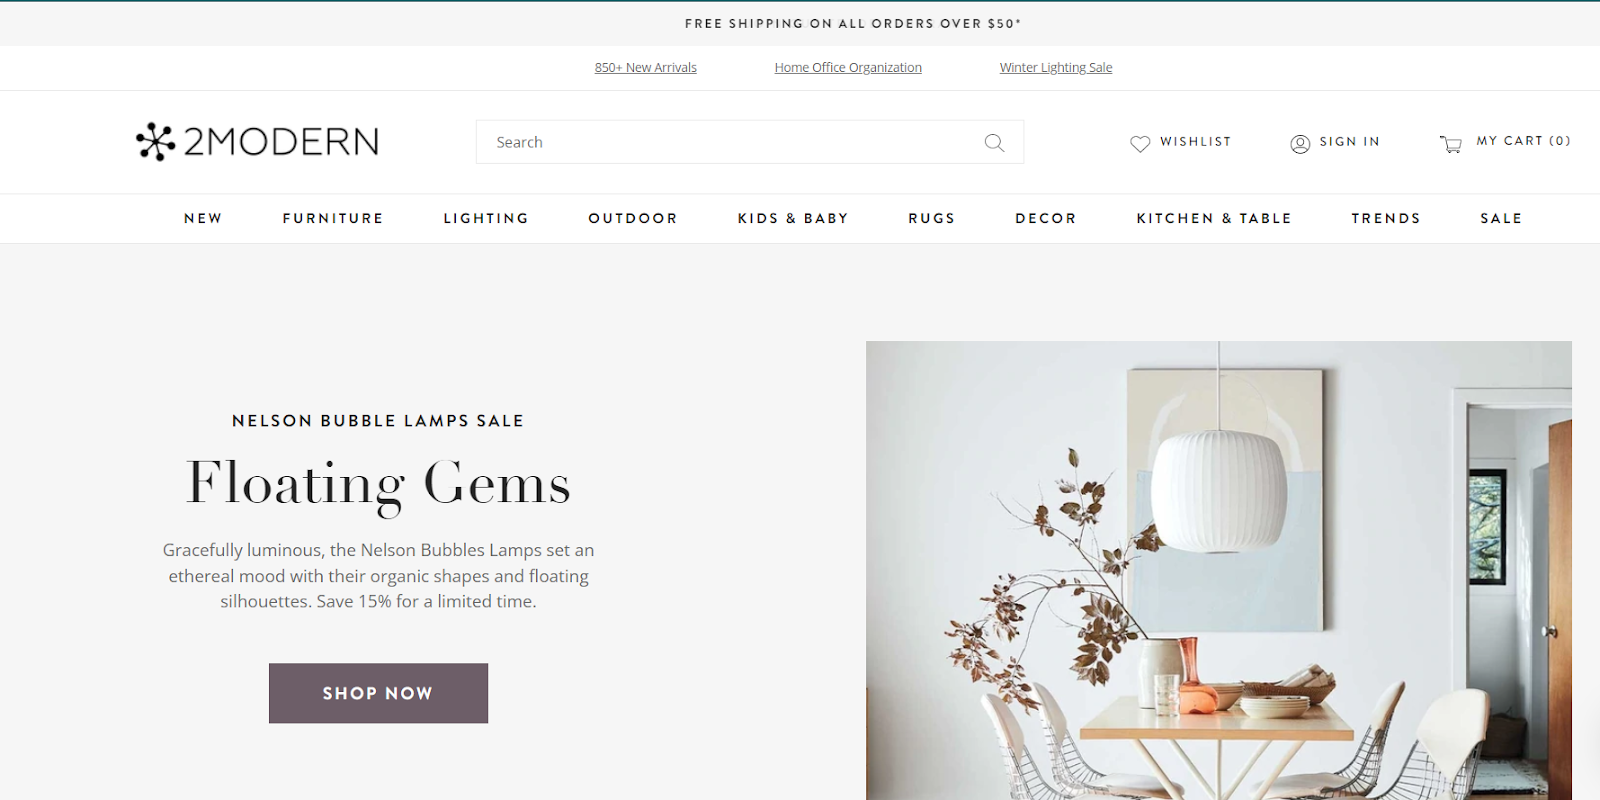The height and width of the screenshot is (800, 1600).
Task: Click the search magnifier icon
Action: (x=994, y=143)
